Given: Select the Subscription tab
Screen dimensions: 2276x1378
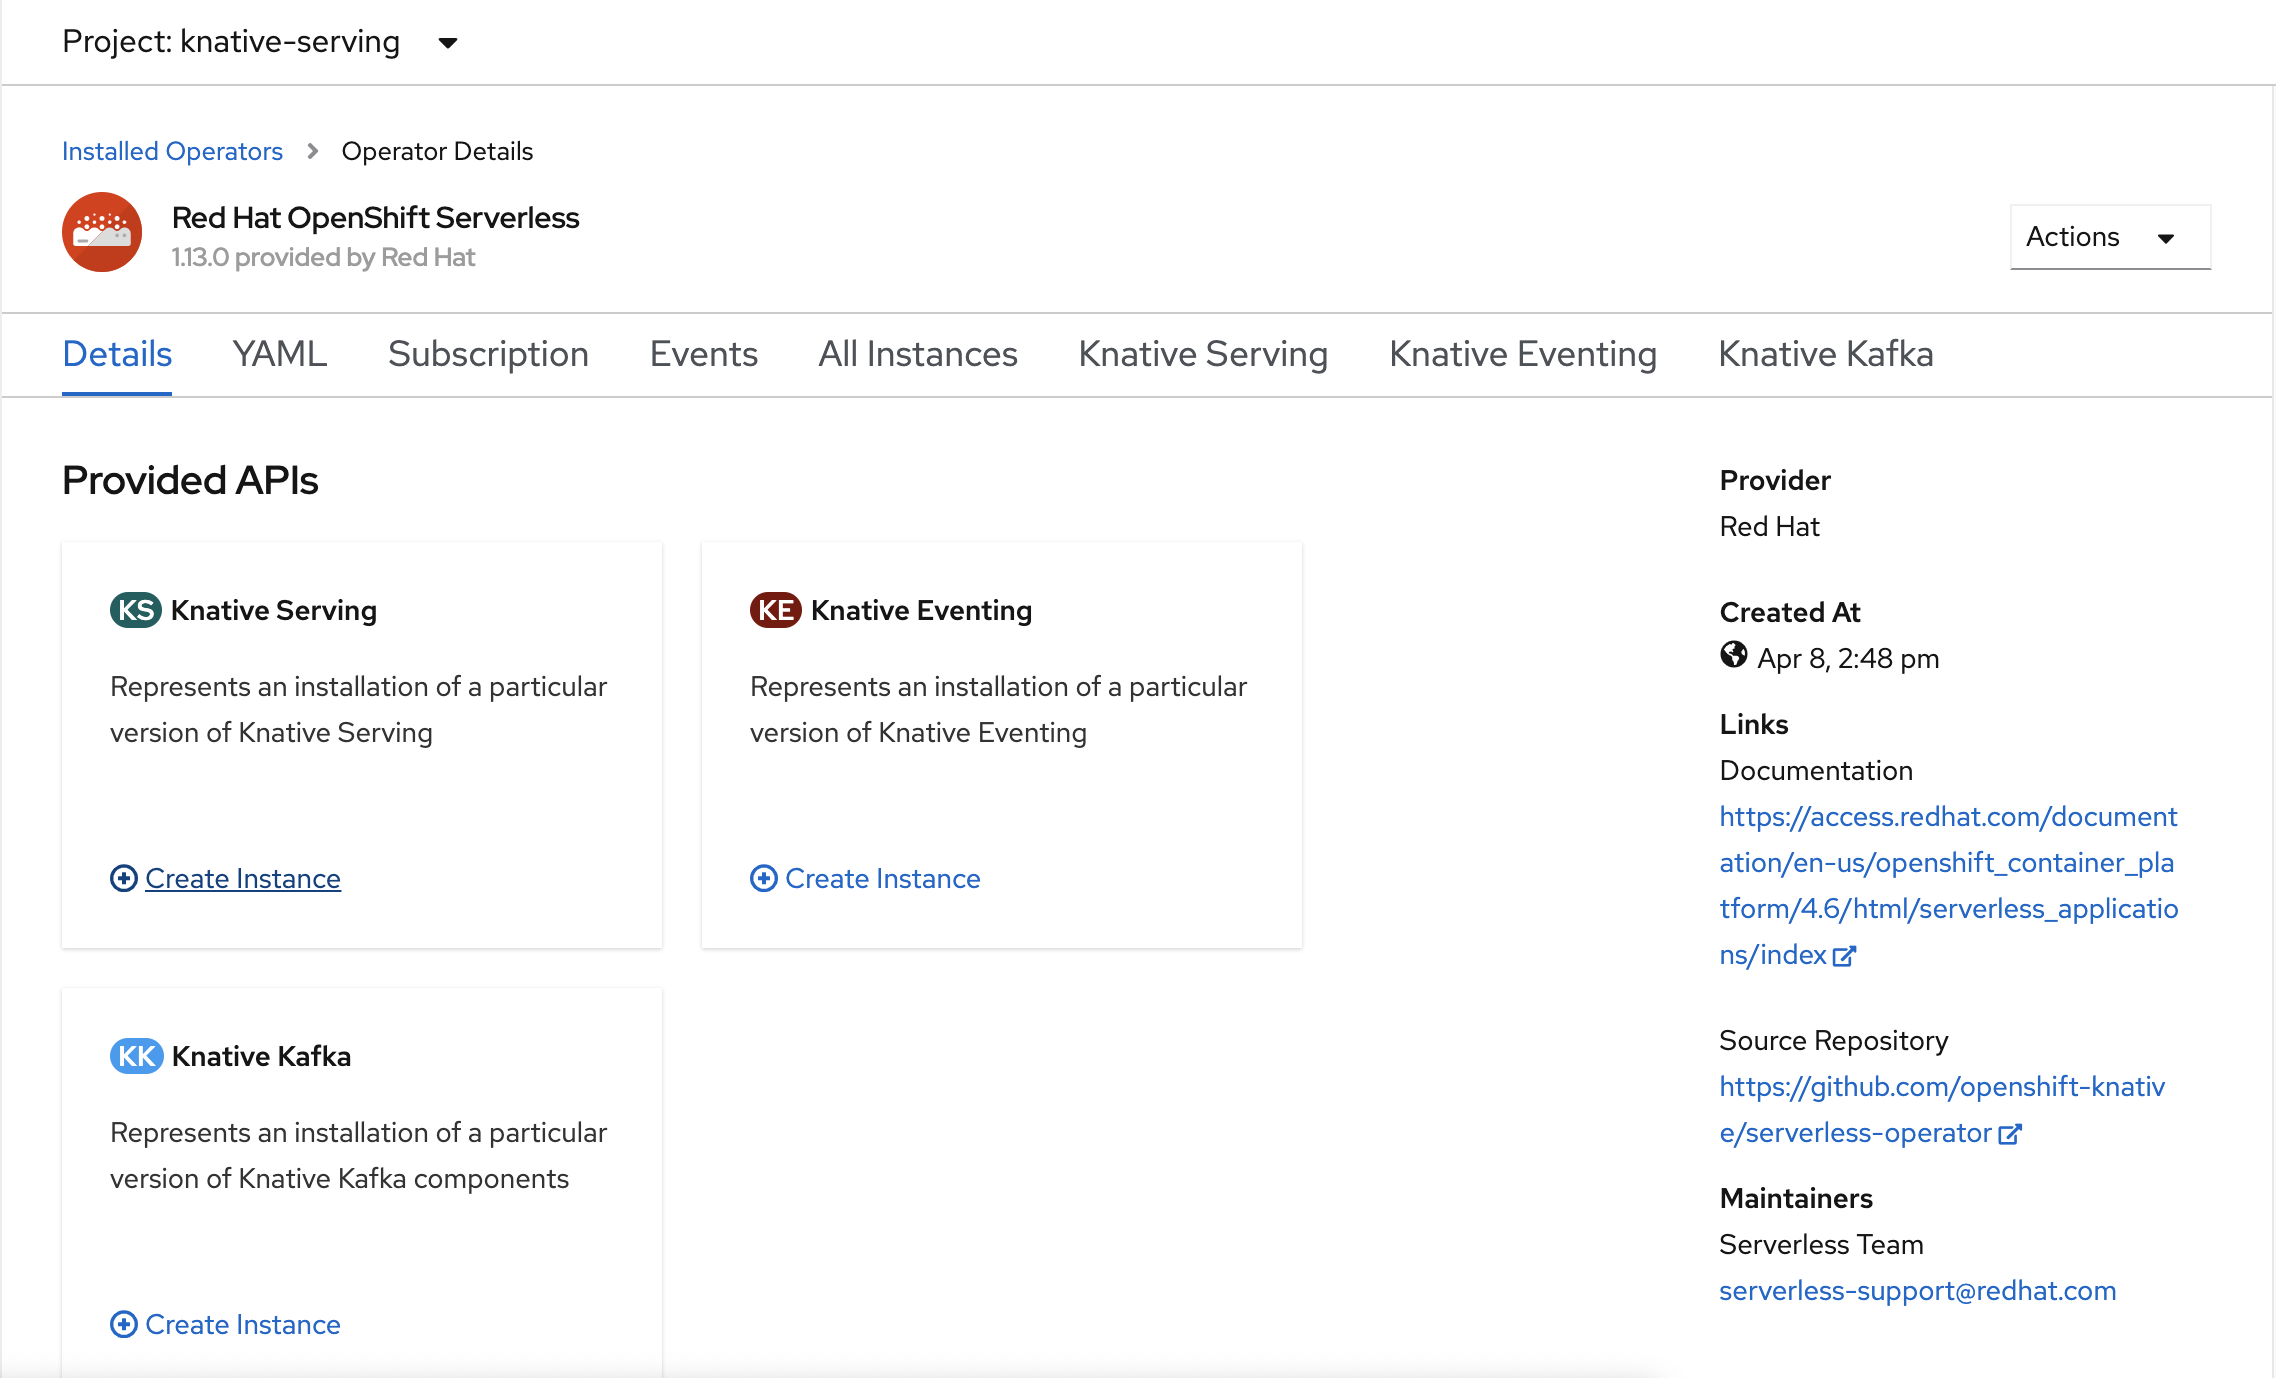Looking at the screenshot, I should point(488,353).
